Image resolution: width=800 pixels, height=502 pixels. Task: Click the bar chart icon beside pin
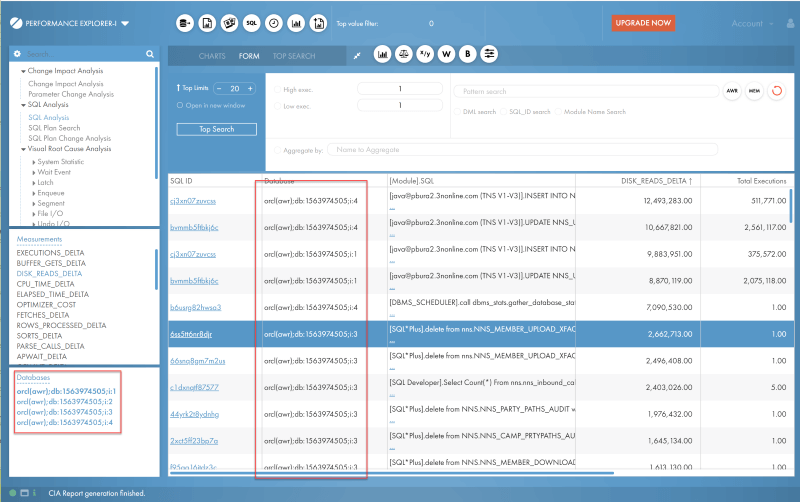point(382,55)
